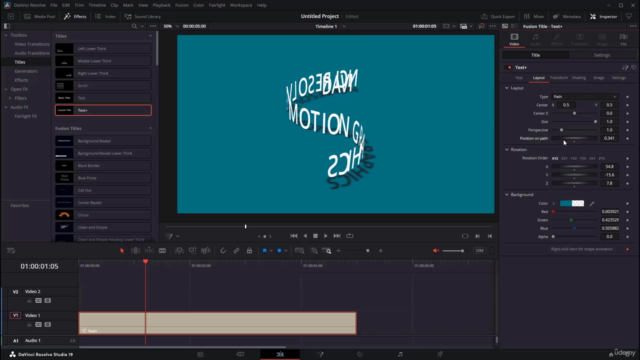Viewport: 640px width, 360px height.
Task: Switch to Layout tab in Text+
Action: point(538,78)
